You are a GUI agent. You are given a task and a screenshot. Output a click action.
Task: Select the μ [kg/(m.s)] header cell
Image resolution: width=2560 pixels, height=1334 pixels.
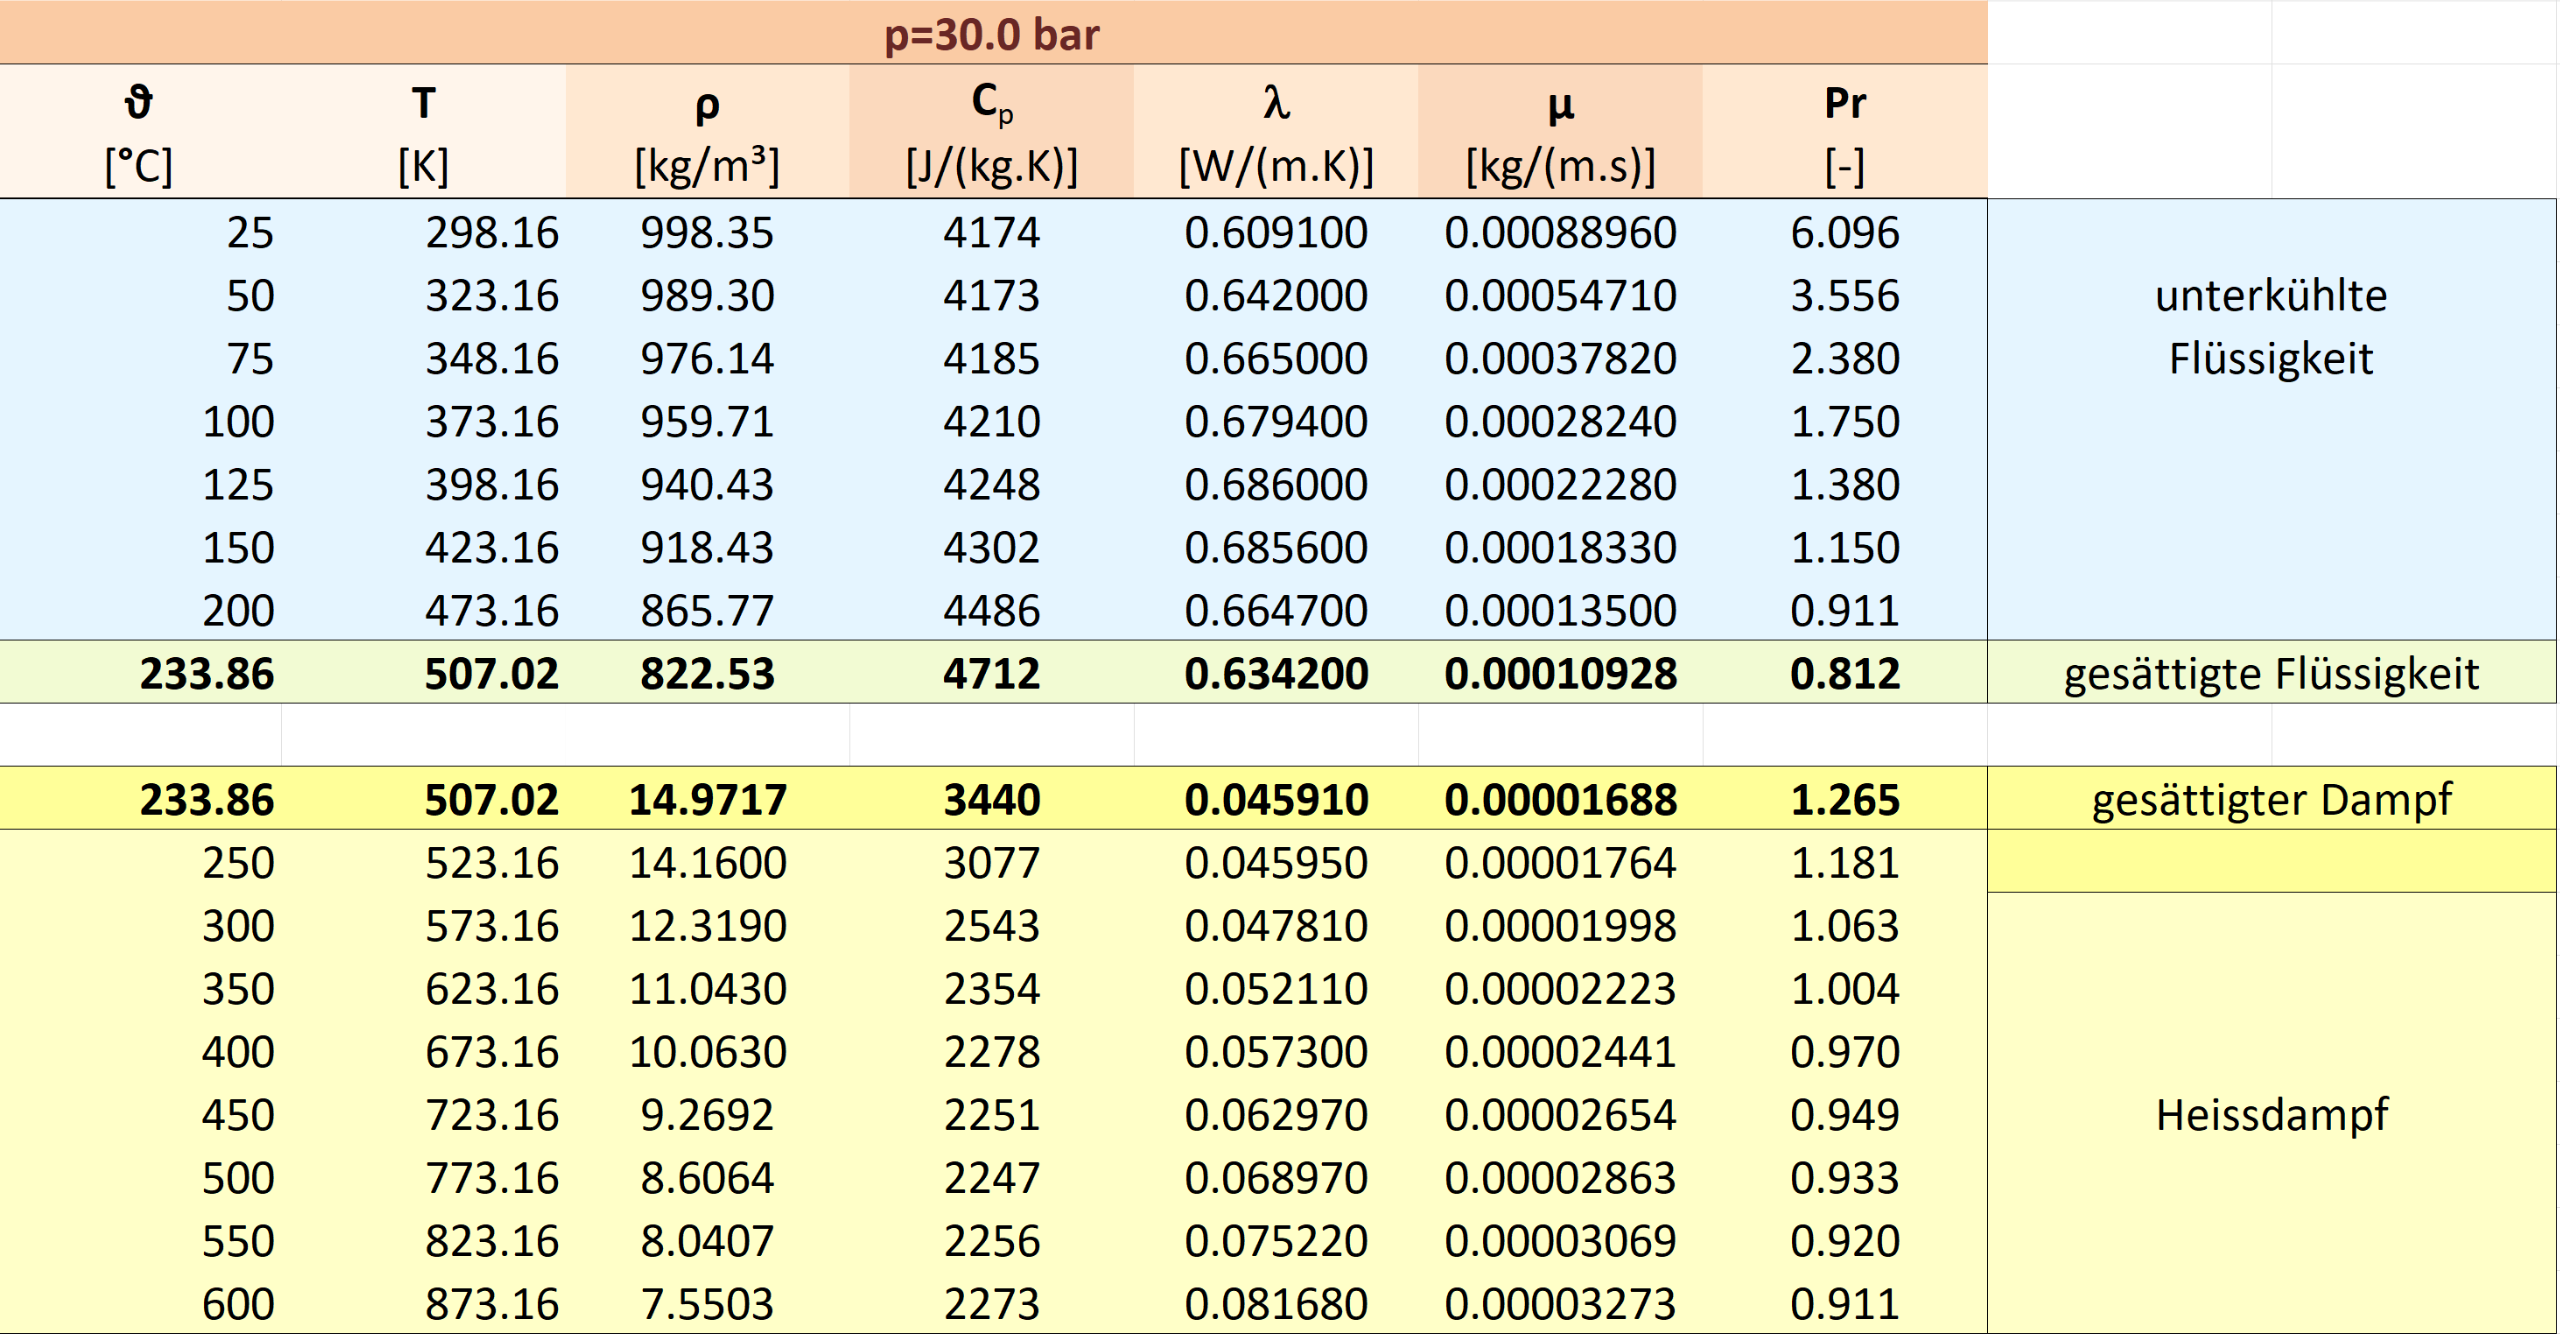tap(1560, 132)
